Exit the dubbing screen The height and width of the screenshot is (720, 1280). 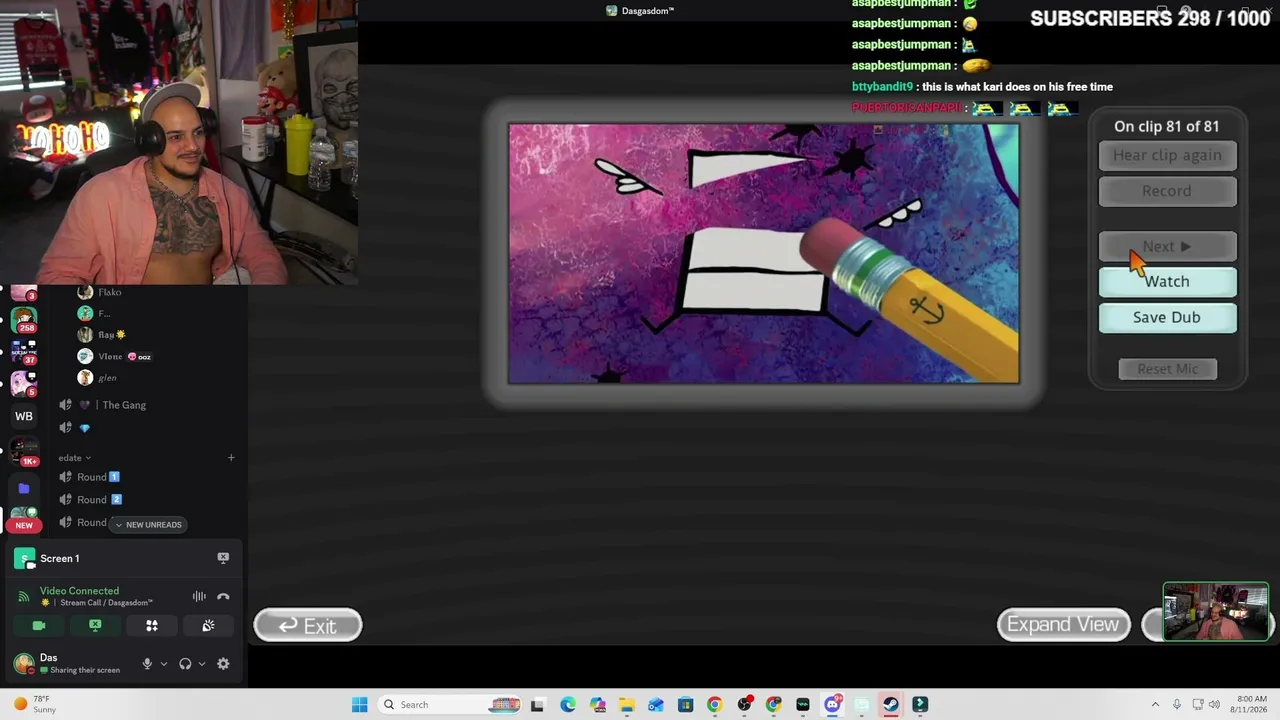tap(308, 625)
